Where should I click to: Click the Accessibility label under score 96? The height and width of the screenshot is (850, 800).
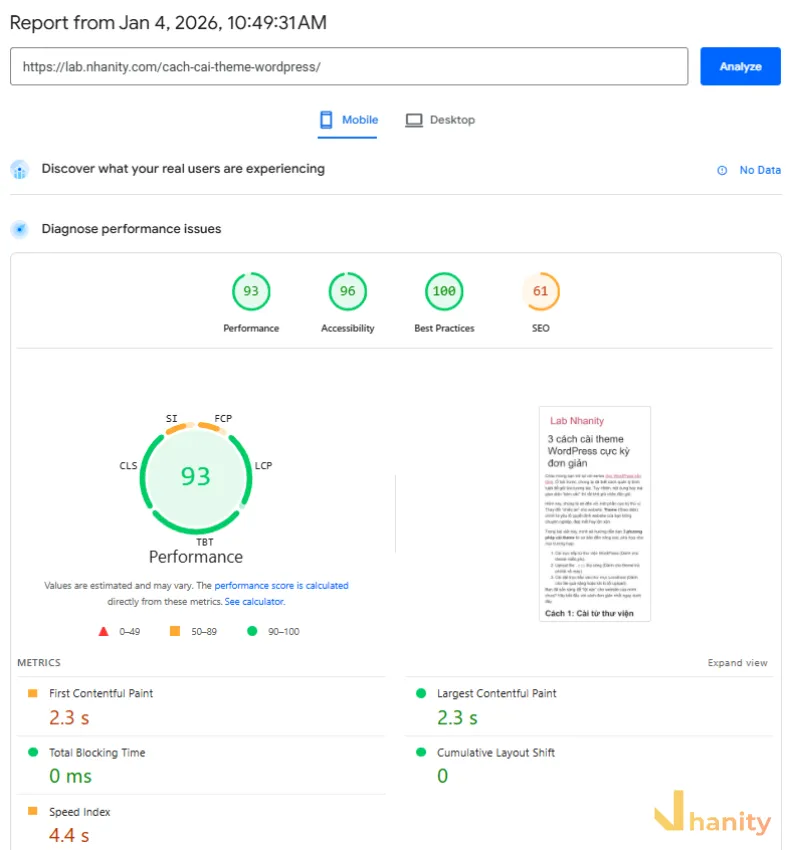(x=347, y=329)
